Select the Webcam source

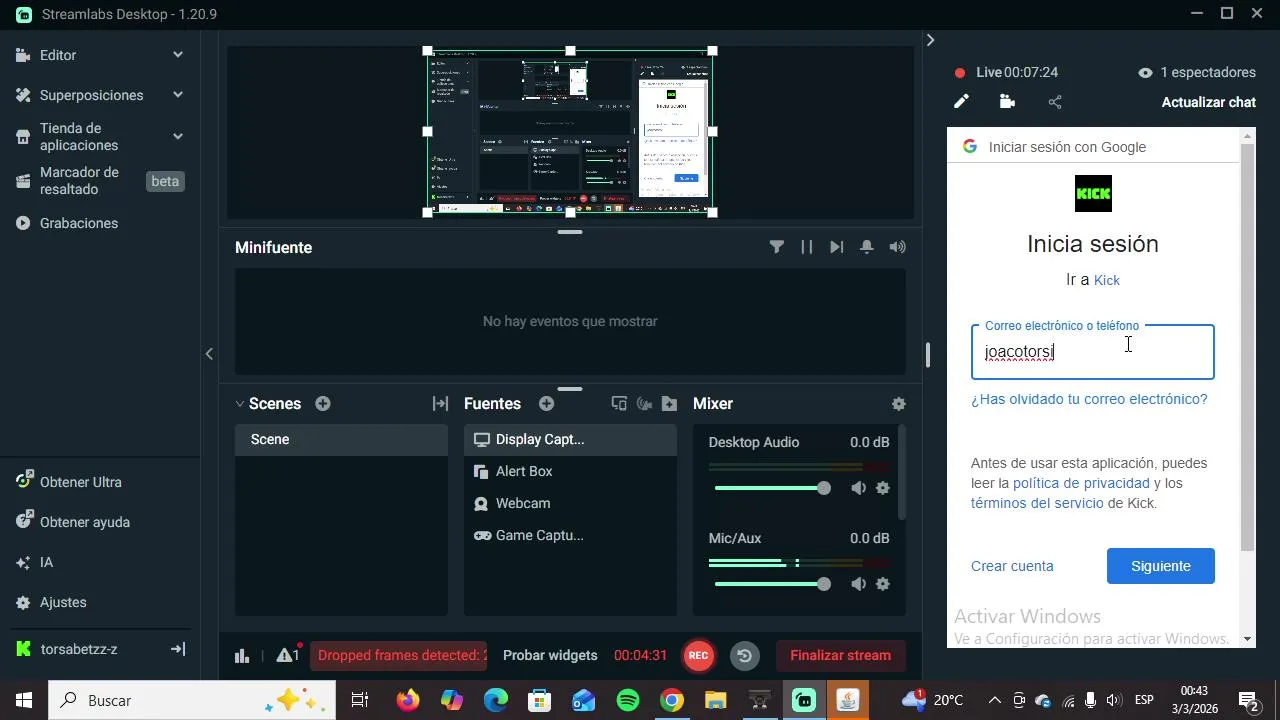[x=570, y=503]
